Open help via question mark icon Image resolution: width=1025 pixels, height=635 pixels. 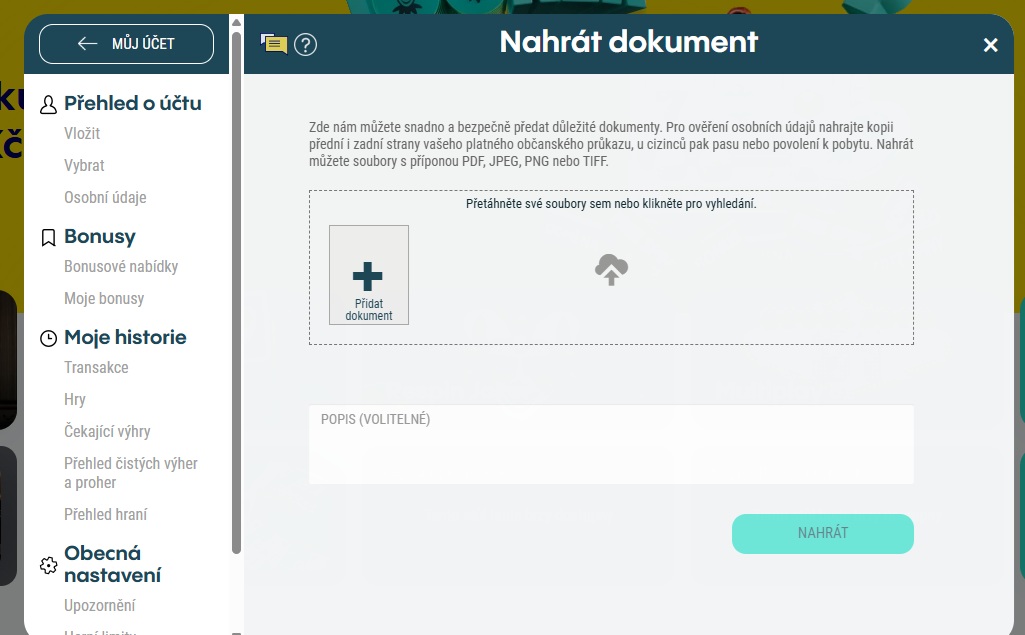coord(305,45)
